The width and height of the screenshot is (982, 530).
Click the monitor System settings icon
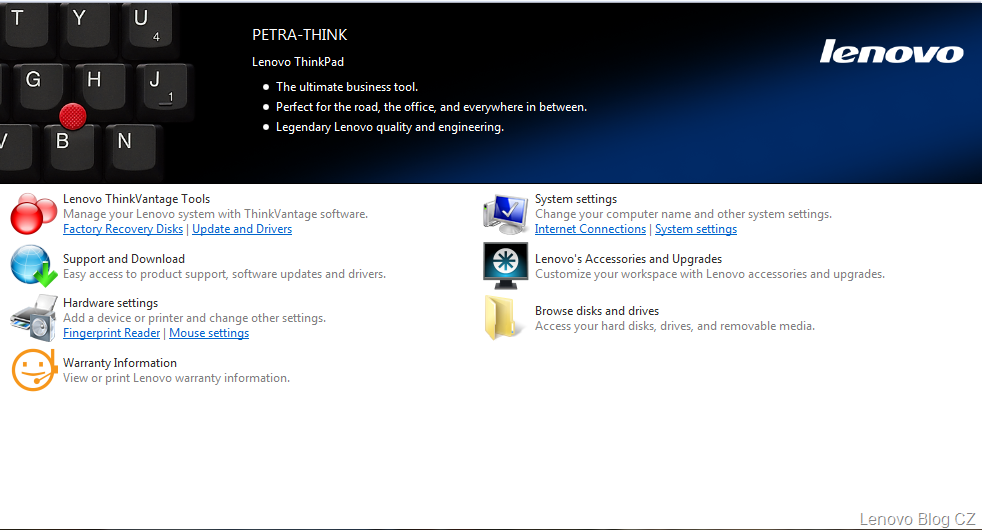[505, 213]
